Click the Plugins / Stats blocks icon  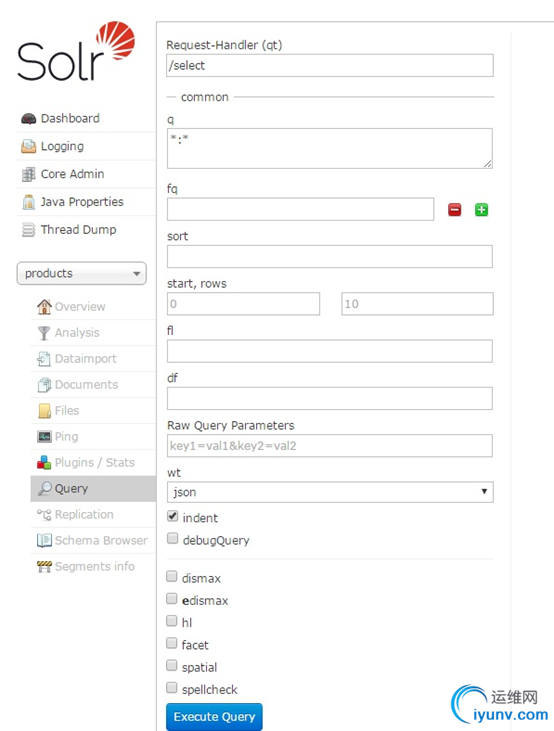tap(44, 462)
